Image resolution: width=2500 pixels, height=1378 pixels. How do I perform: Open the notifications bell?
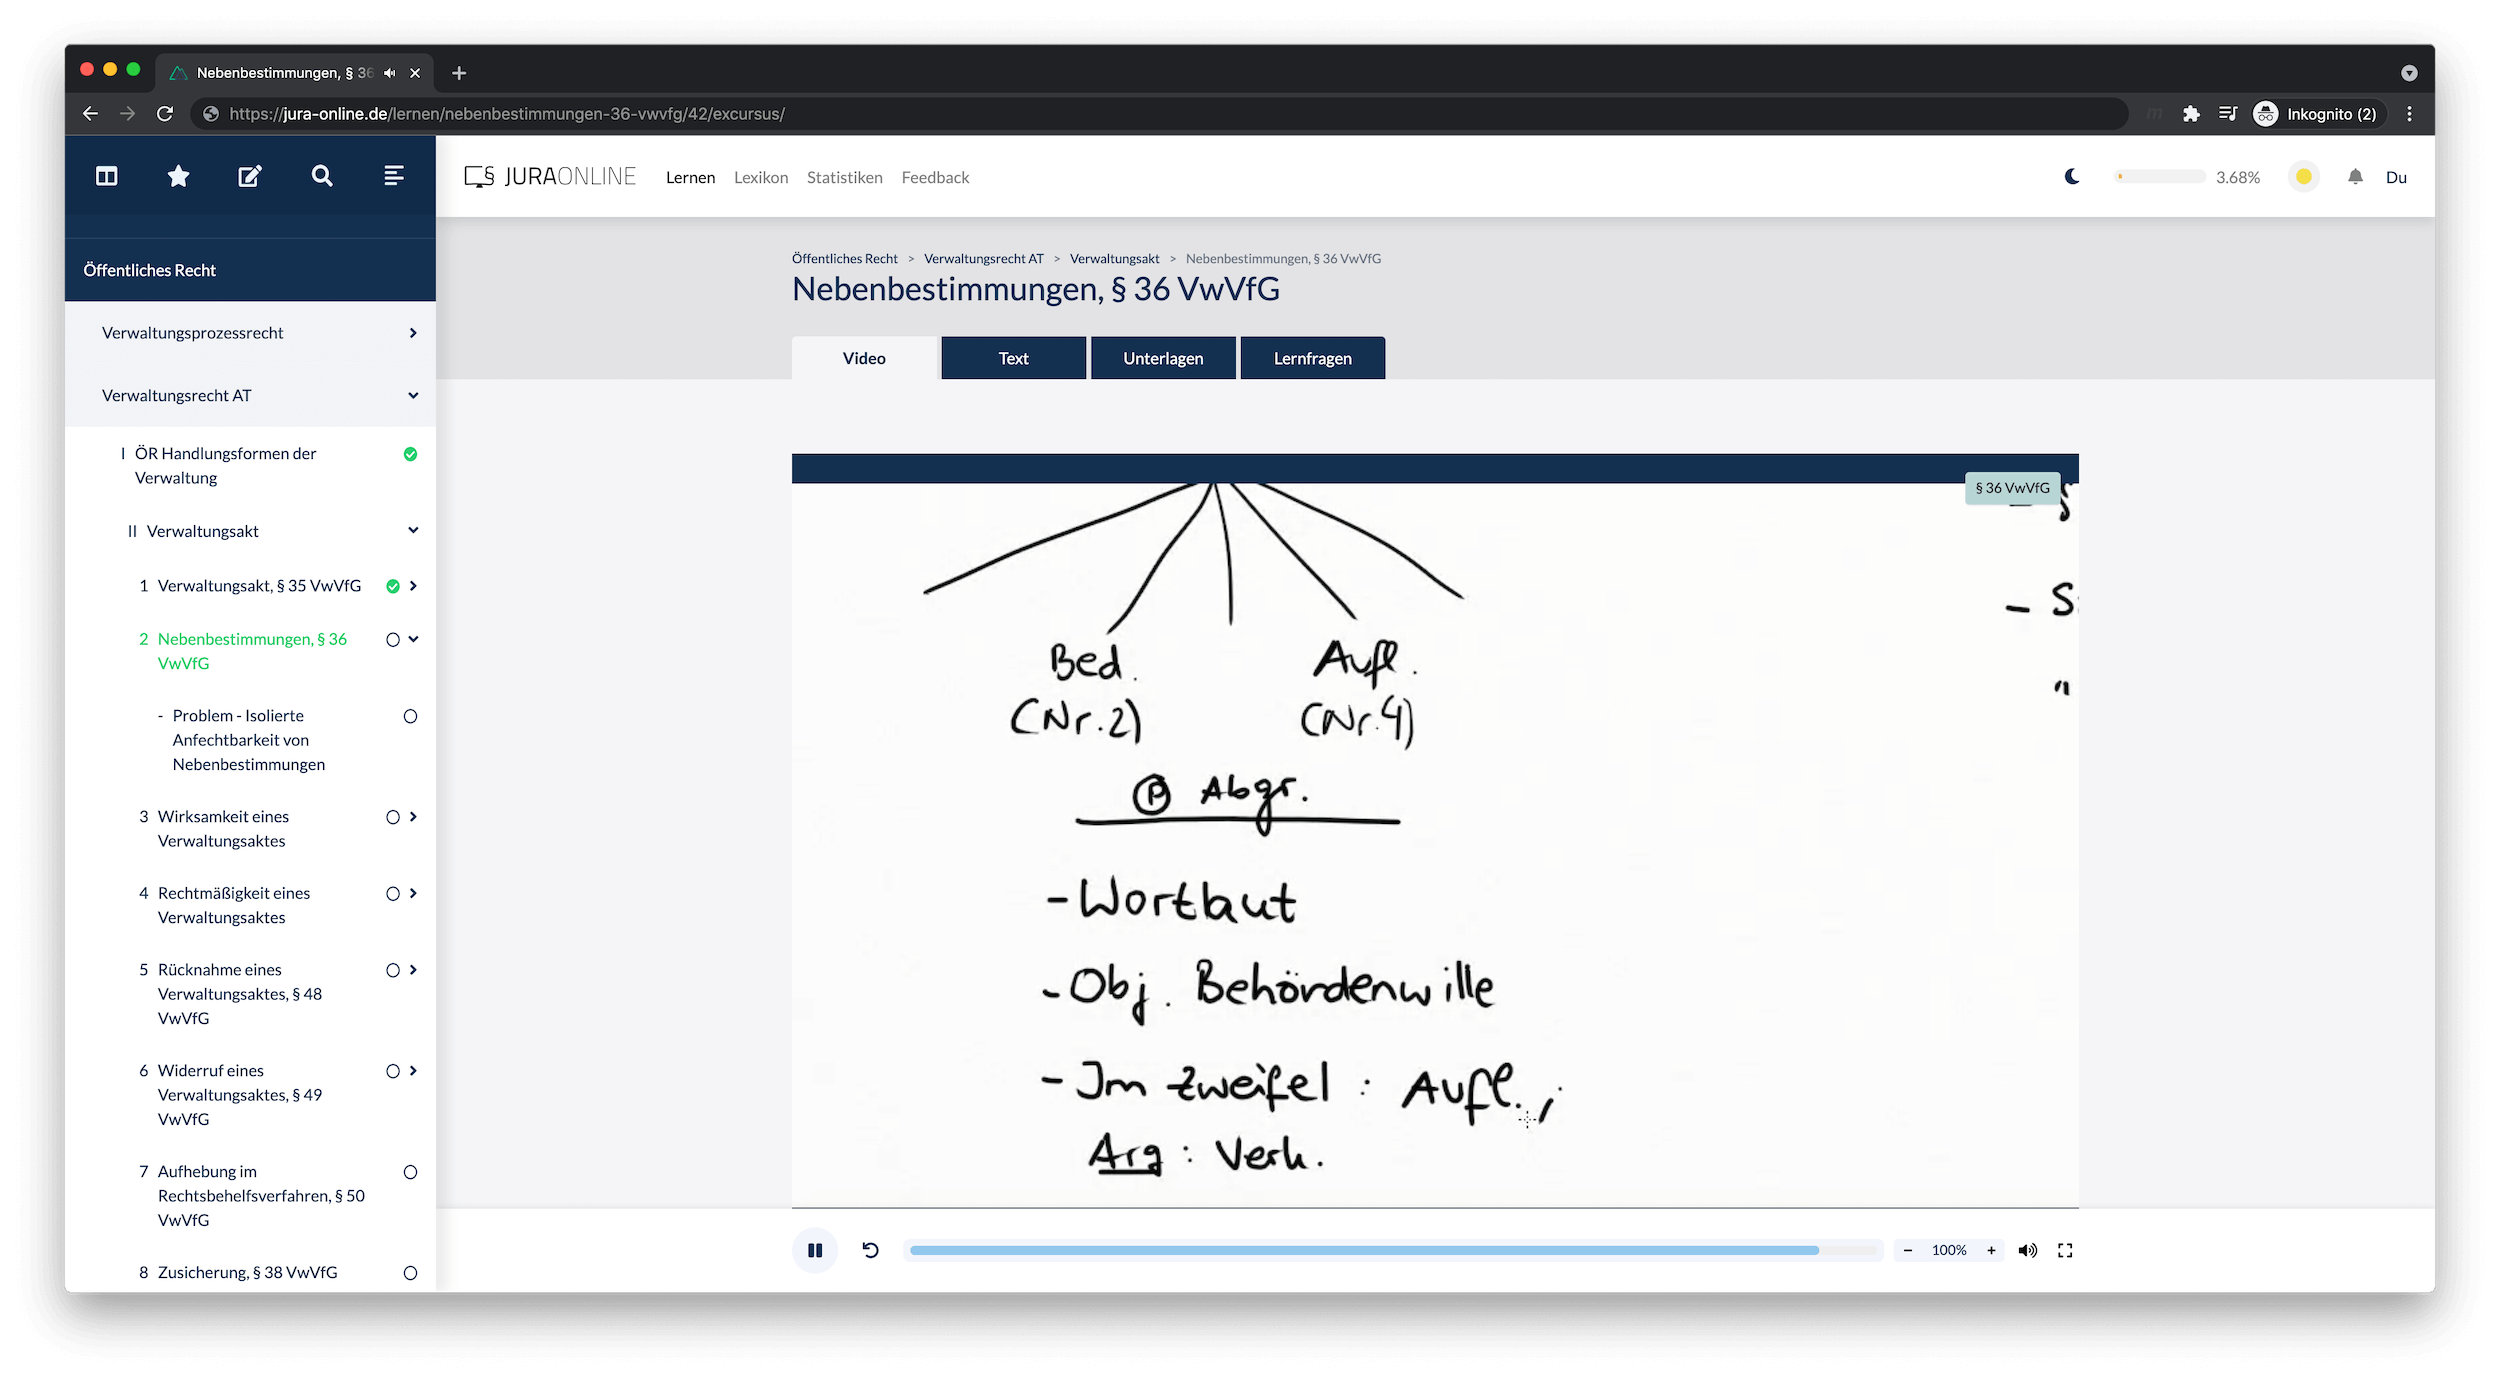click(2355, 177)
